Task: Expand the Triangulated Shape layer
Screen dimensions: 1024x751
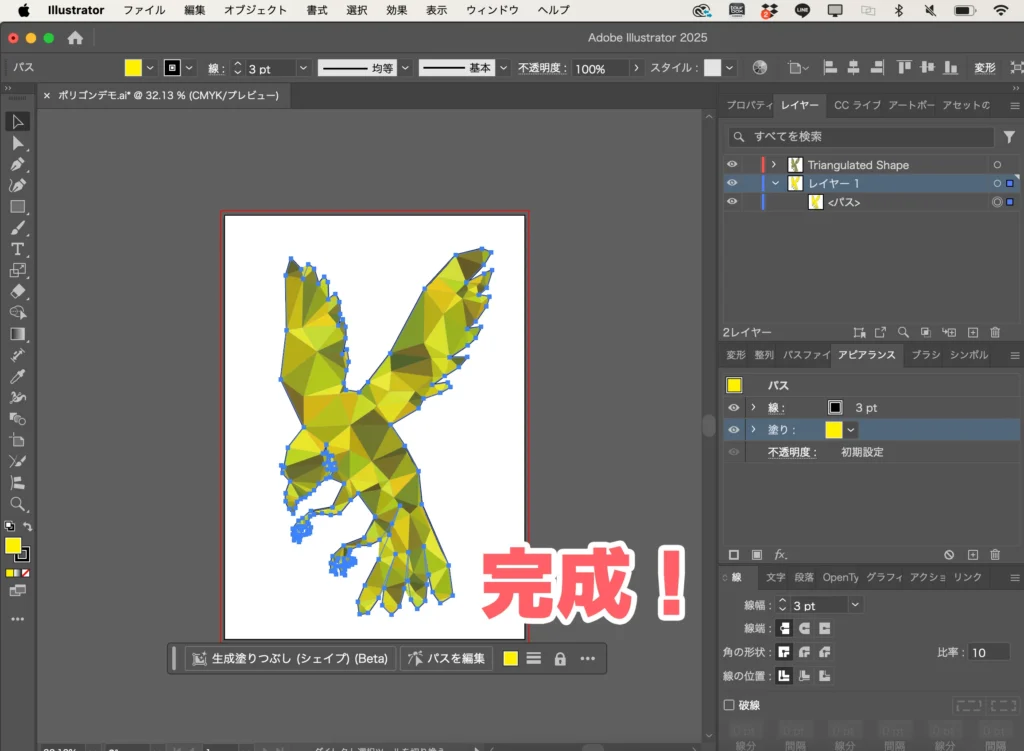Action: pos(773,163)
